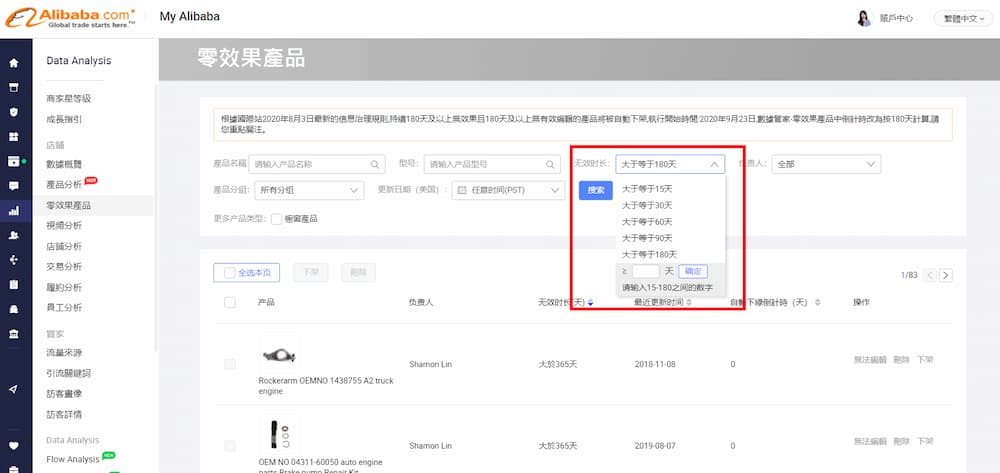
Task: Click the user avatar picture in header
Action: (864, 18)
